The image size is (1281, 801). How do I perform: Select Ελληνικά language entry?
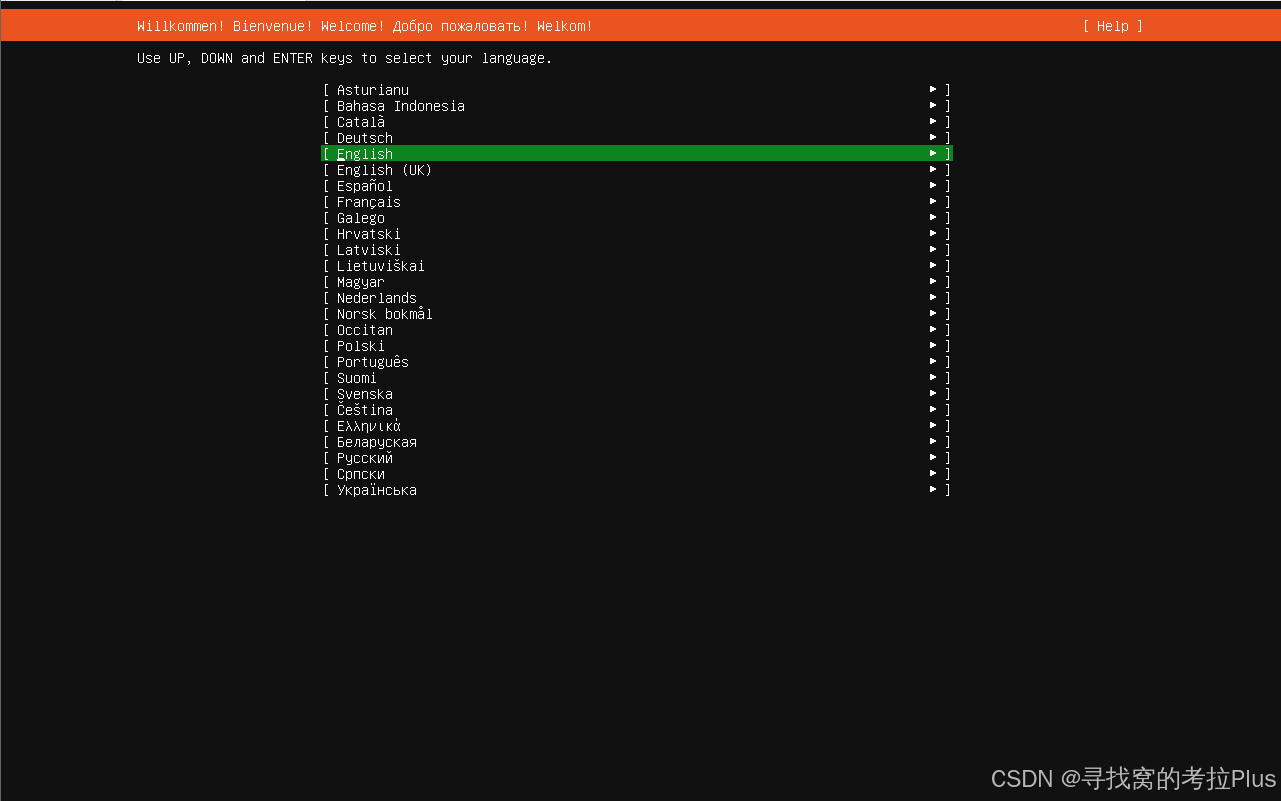pos(637,426)
